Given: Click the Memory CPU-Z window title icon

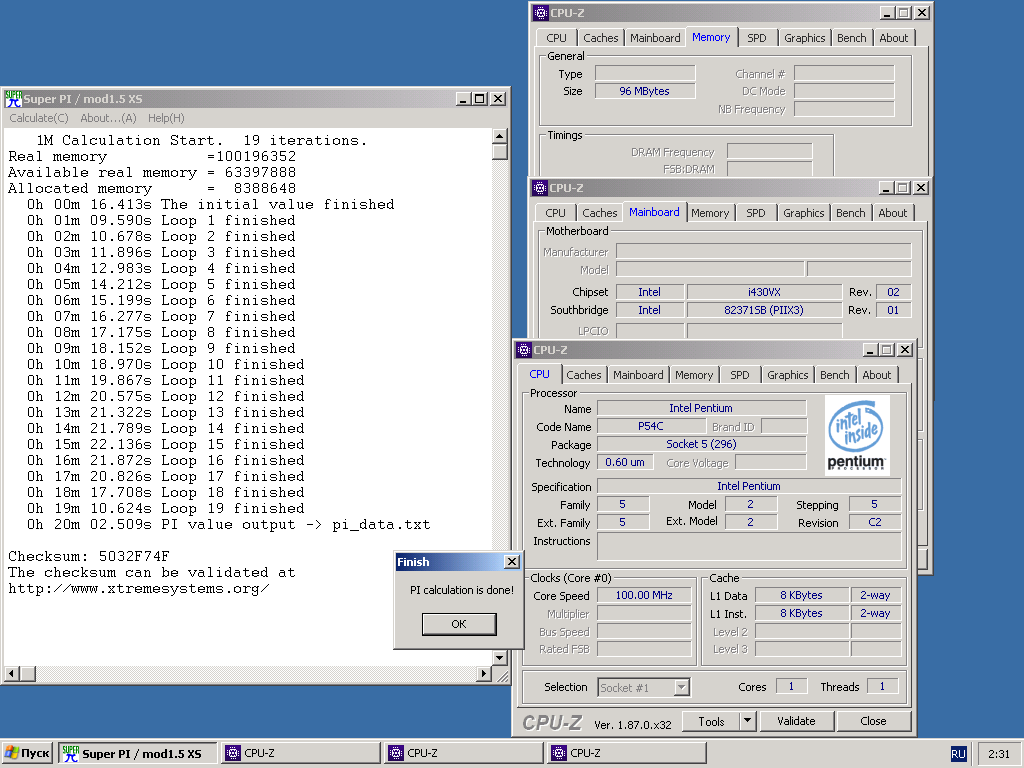Looking at the screenshot, I should (540, 13).
